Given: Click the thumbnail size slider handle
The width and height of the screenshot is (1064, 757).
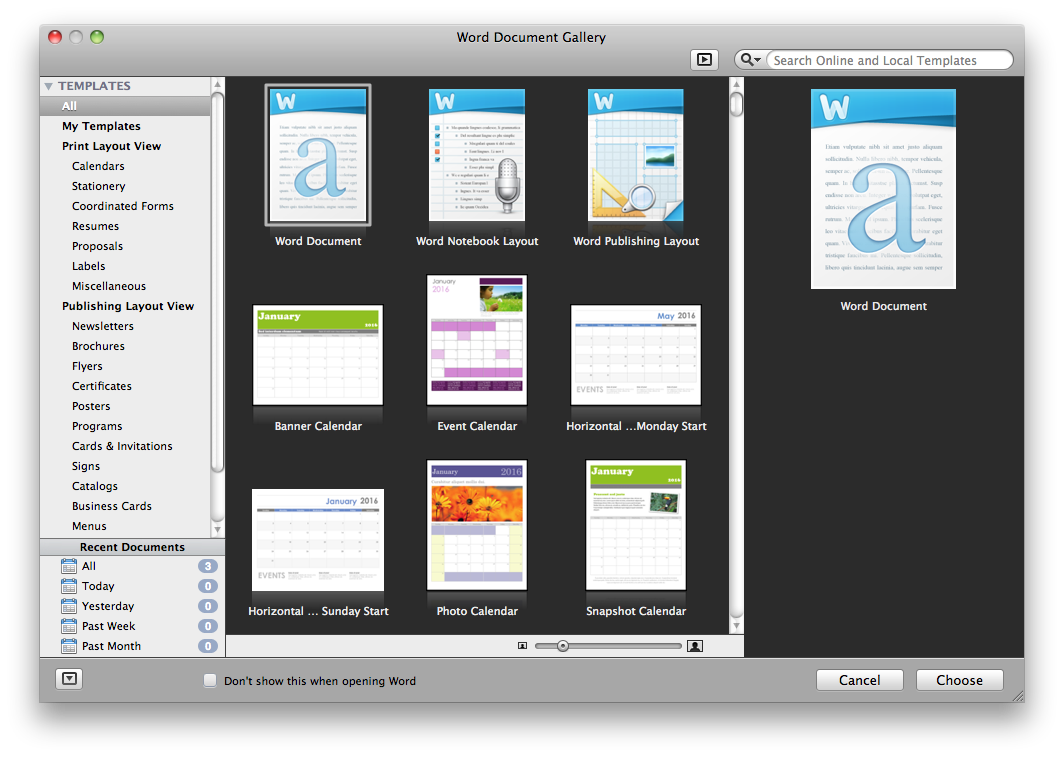Looking at the screenshot, I should (563, 646).
